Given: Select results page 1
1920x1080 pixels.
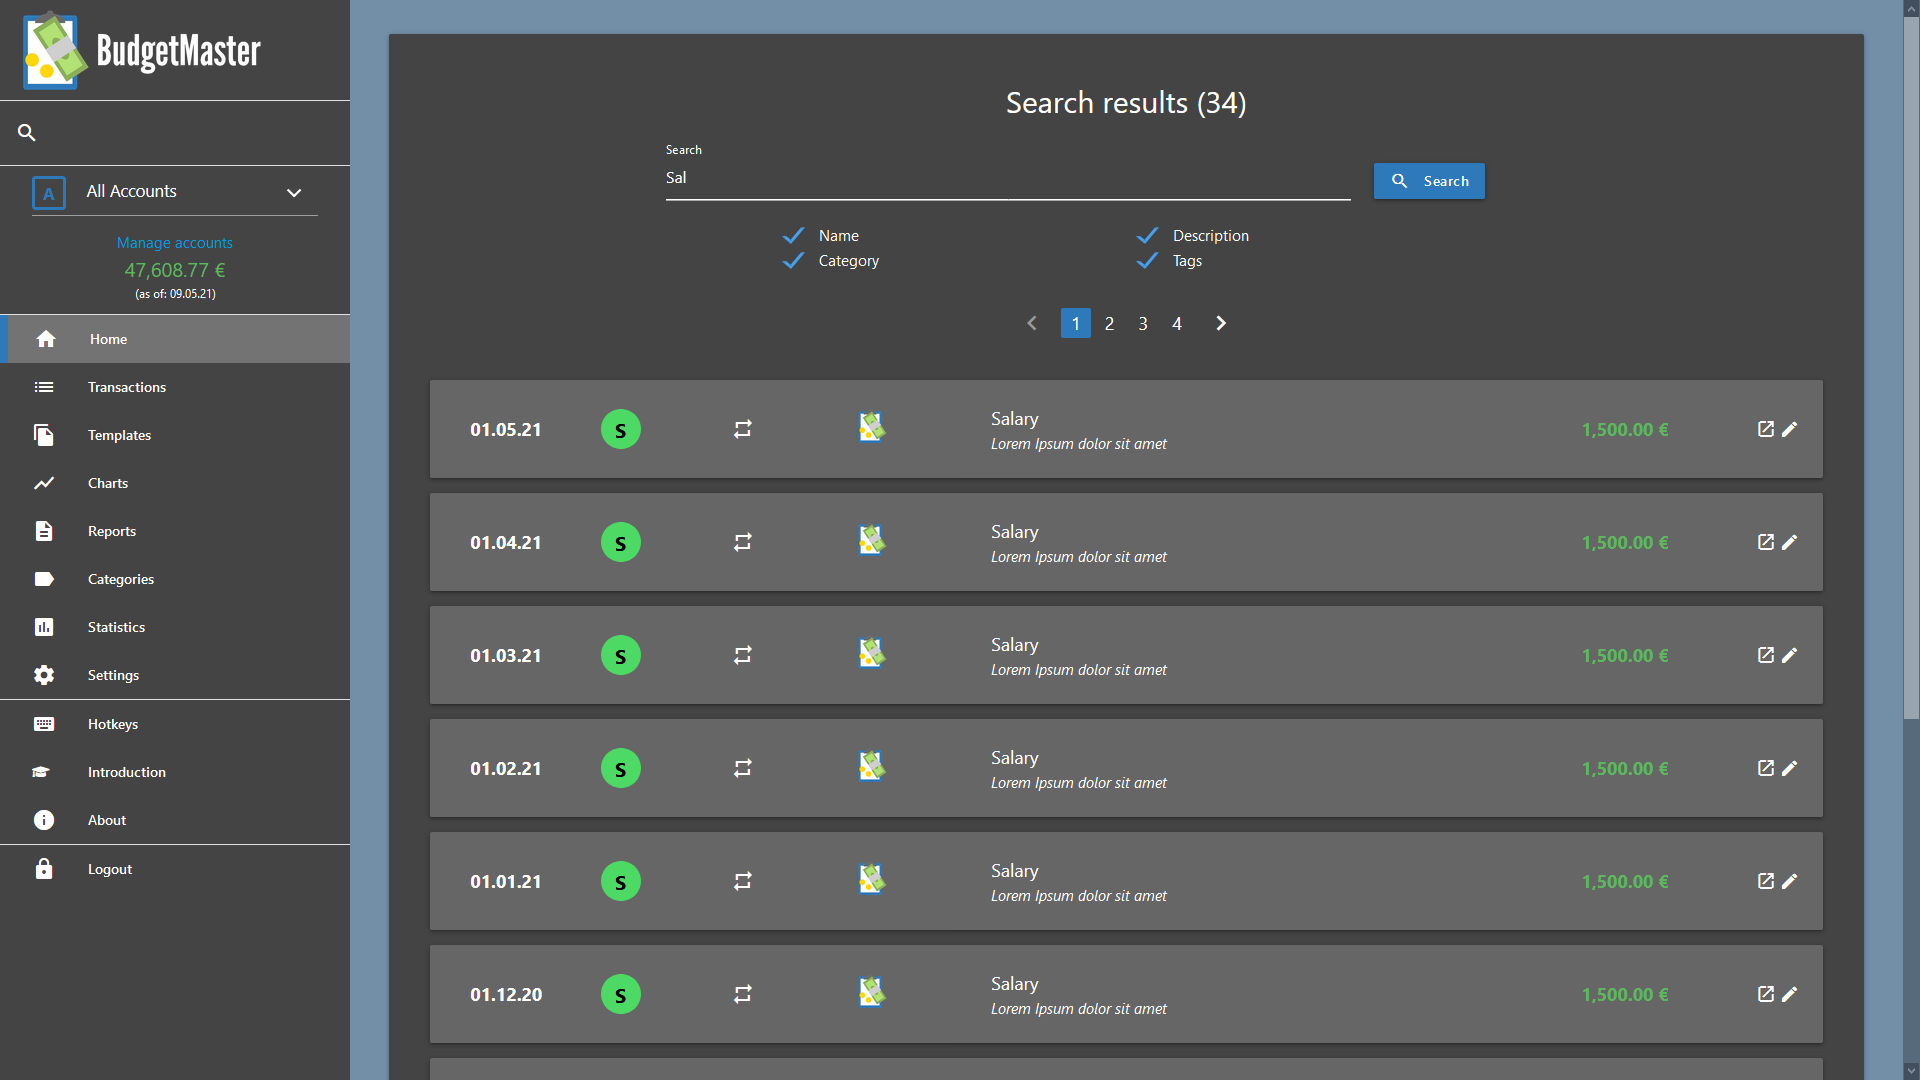Looking at the screenshot, I should point(1076,323).
